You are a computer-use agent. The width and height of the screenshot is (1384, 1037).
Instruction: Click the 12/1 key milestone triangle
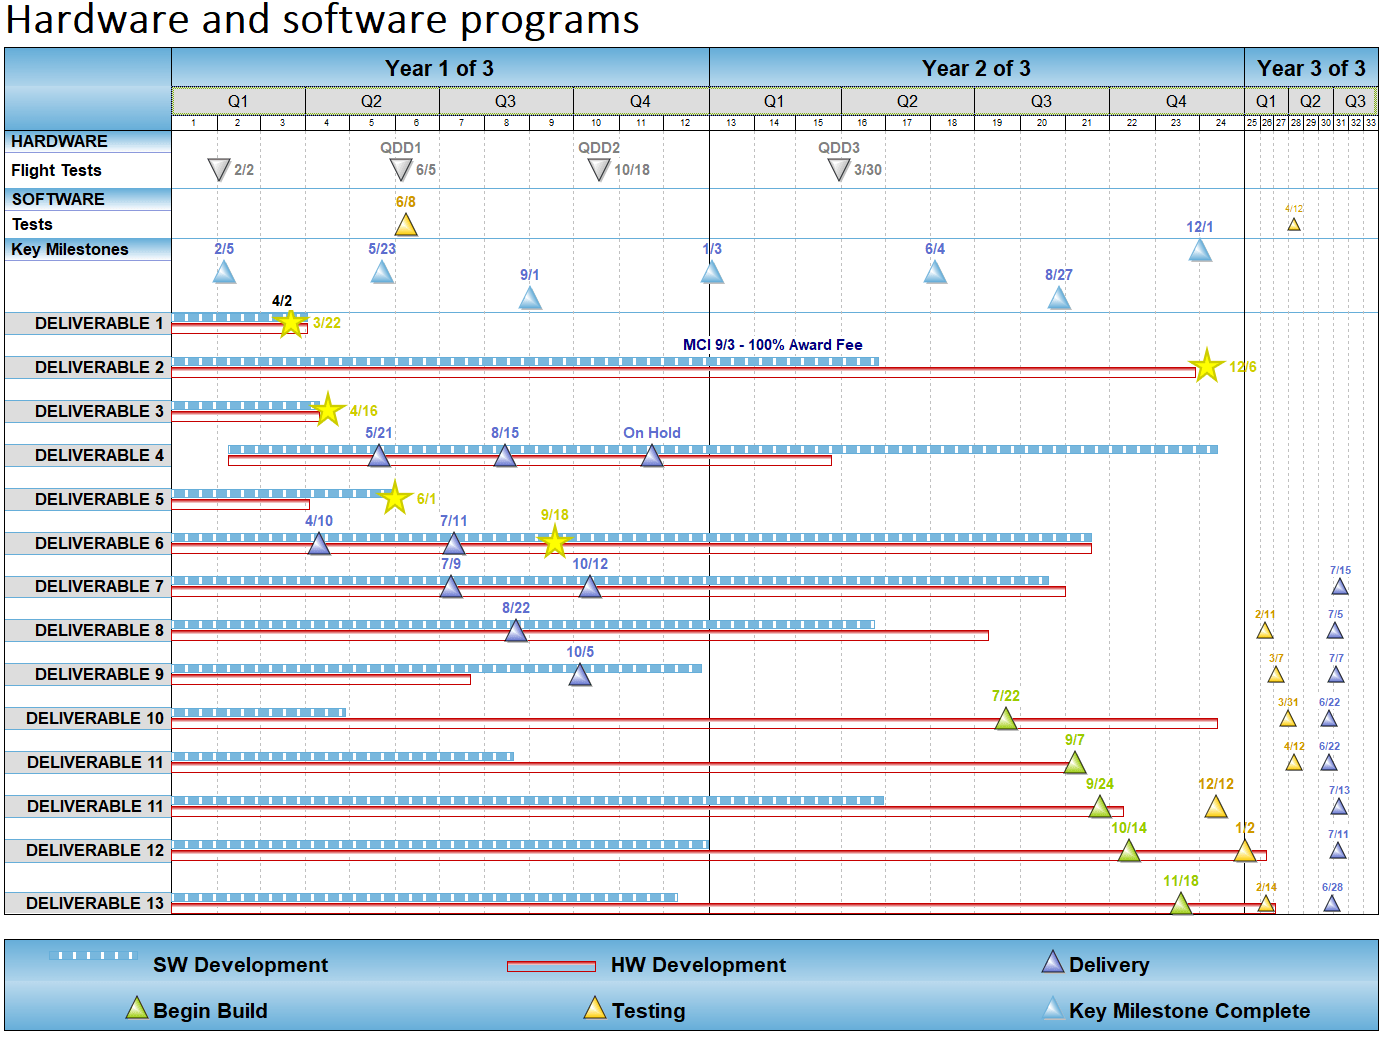click(x=1199, y=251)
